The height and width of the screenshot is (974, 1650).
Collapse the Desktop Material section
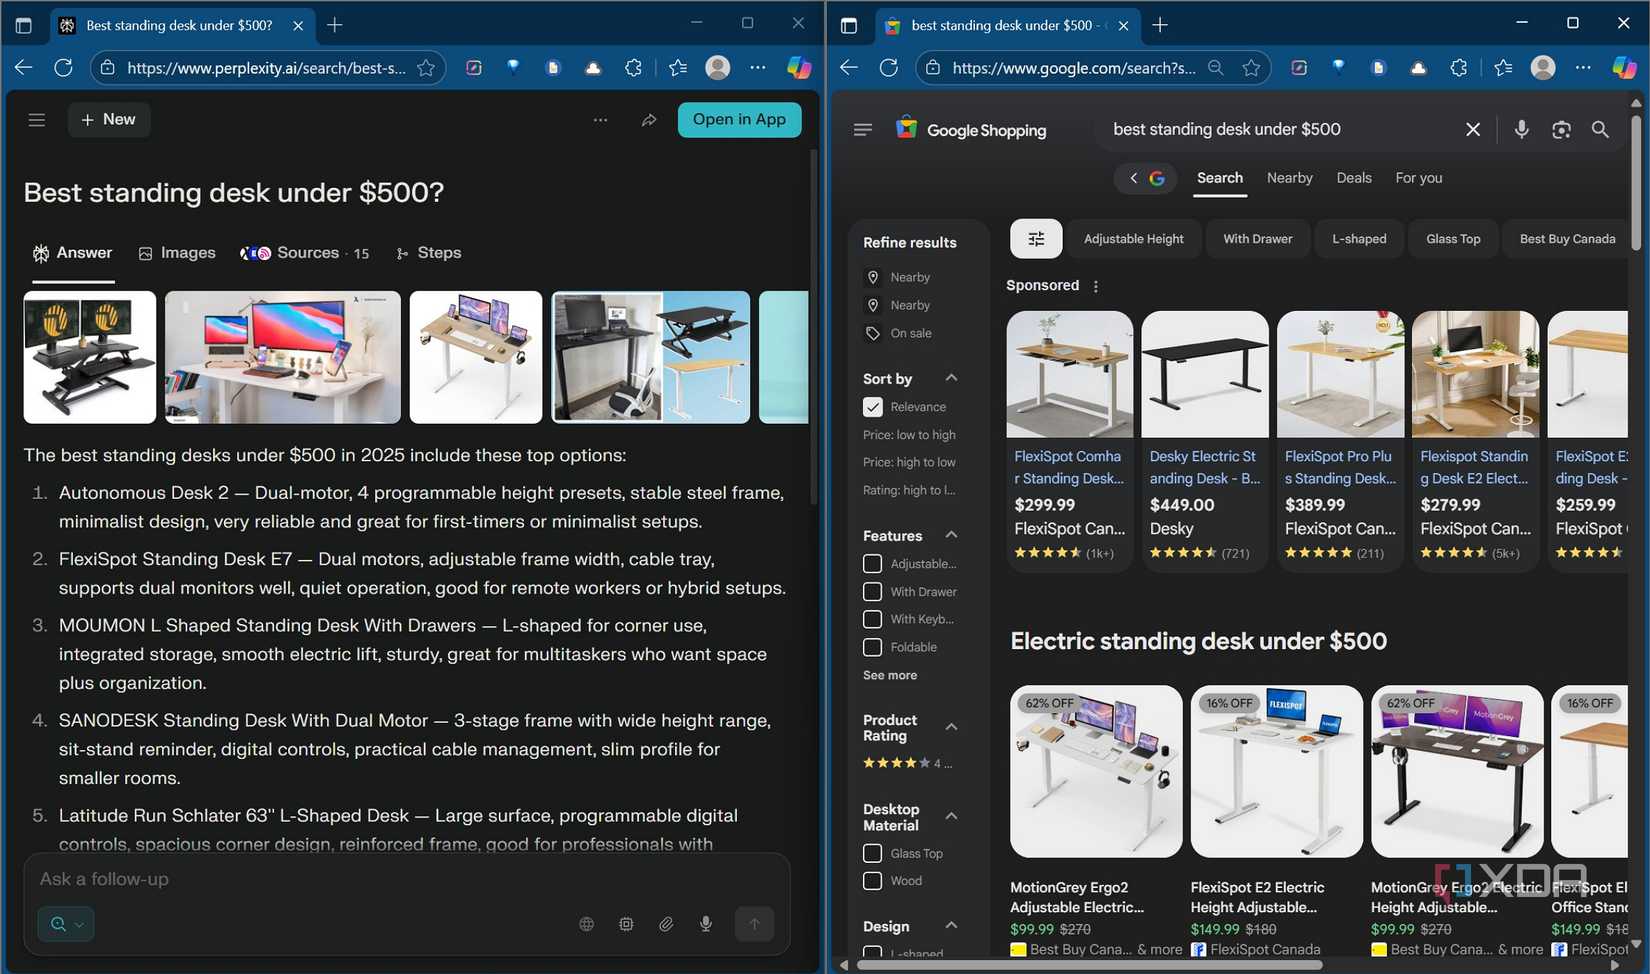[951, 816]
